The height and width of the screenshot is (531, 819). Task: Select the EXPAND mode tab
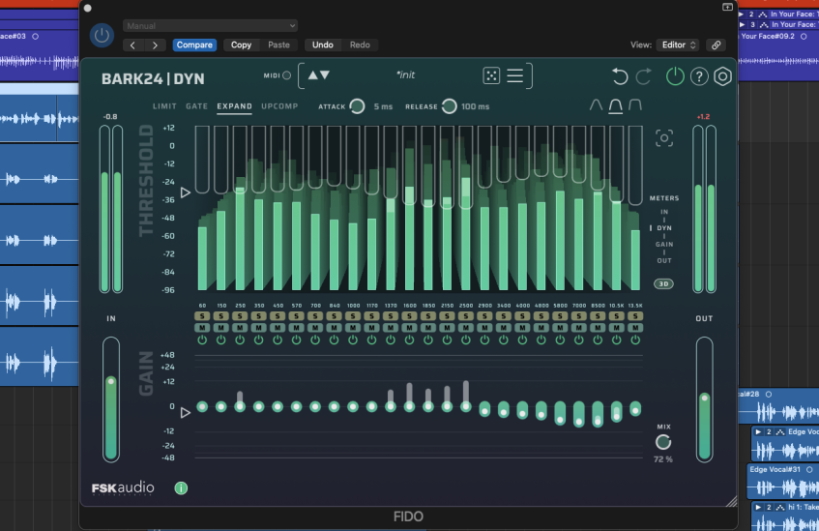[235, 106]
